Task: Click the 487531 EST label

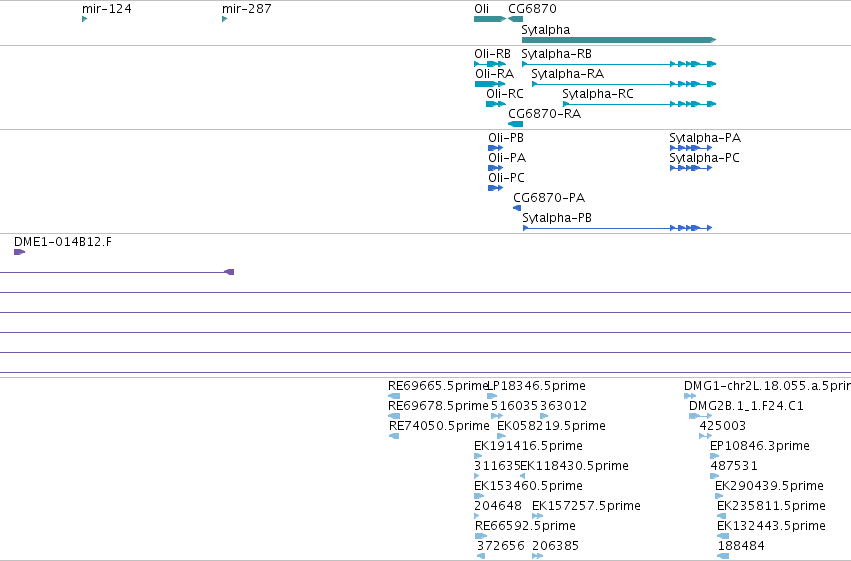Action: pos(734,466)
